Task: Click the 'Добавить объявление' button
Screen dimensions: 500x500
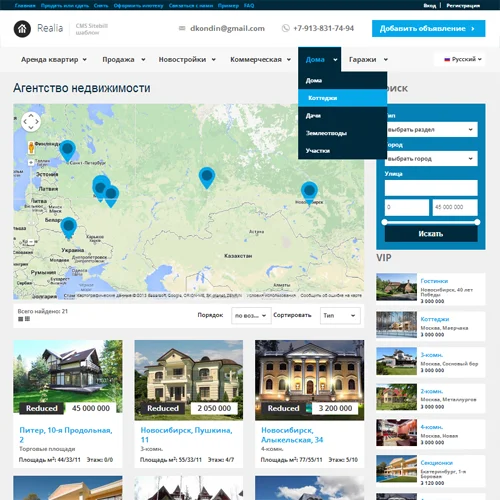Action: click(x=428, y=29)
